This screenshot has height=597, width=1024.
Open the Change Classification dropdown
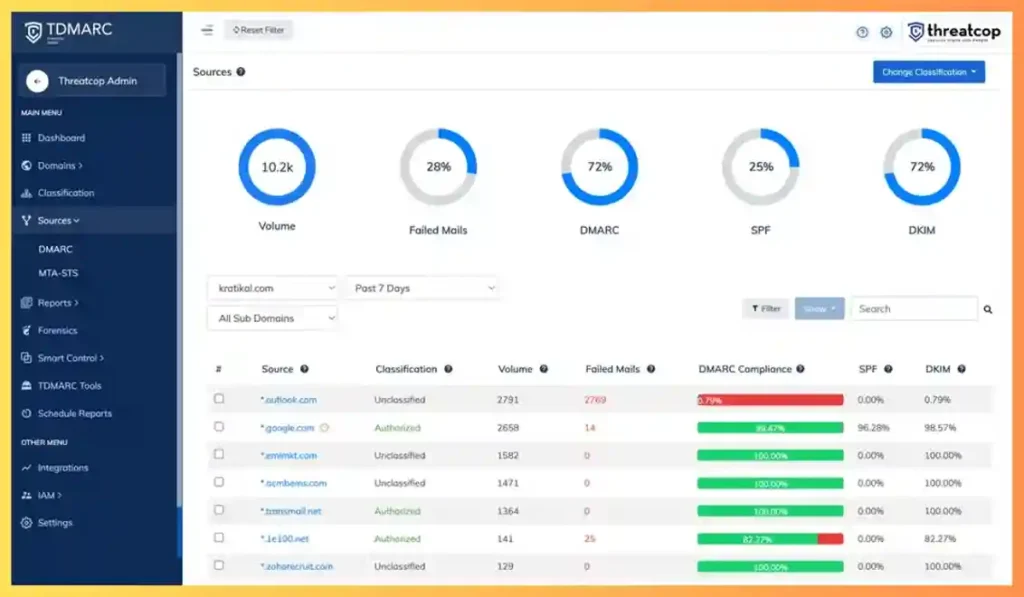coord(929,72)
